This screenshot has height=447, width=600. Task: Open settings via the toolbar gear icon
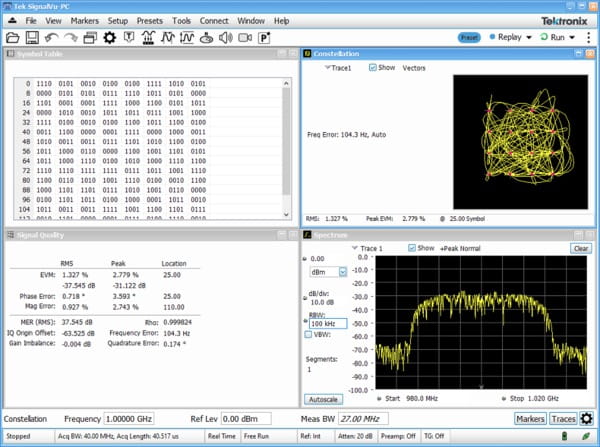point(110,38)
